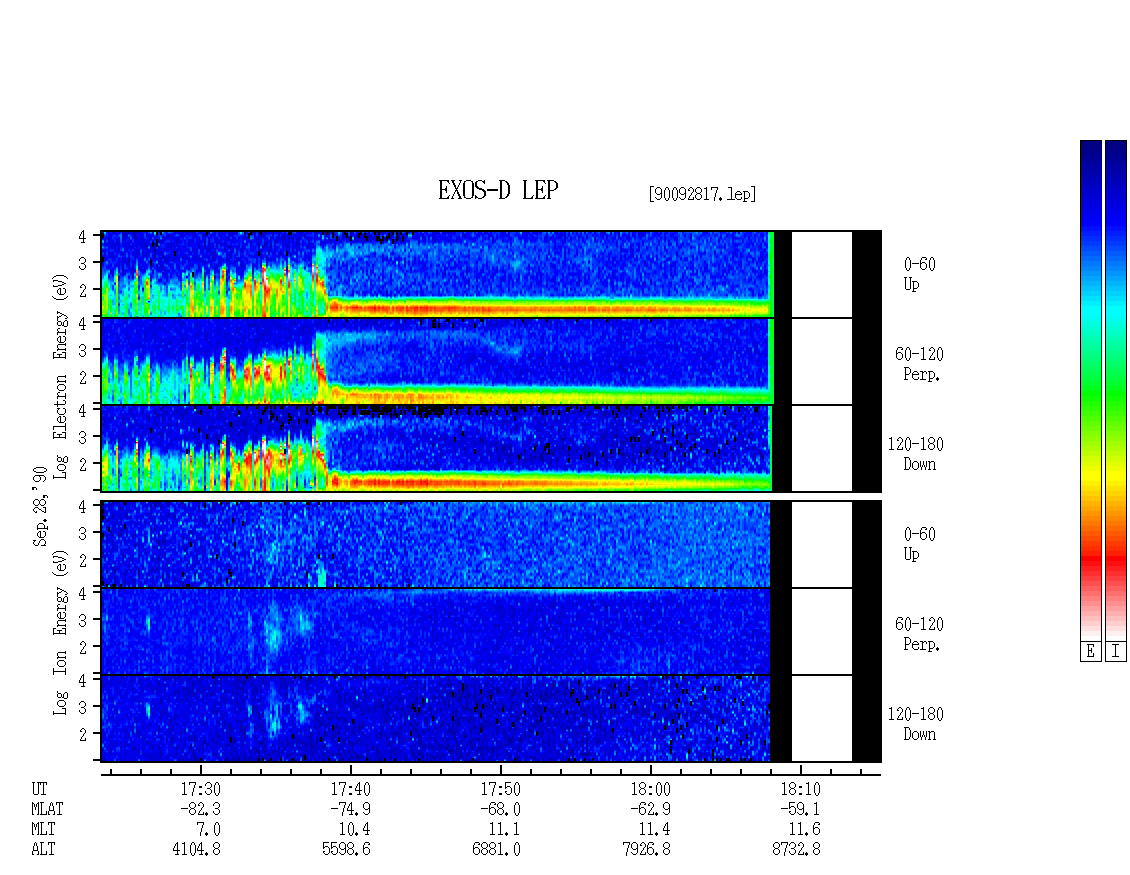Click the white data gap in the electron Up panel
The image size is (1130, 875).
pyautogui.click(x=822, y=274)
